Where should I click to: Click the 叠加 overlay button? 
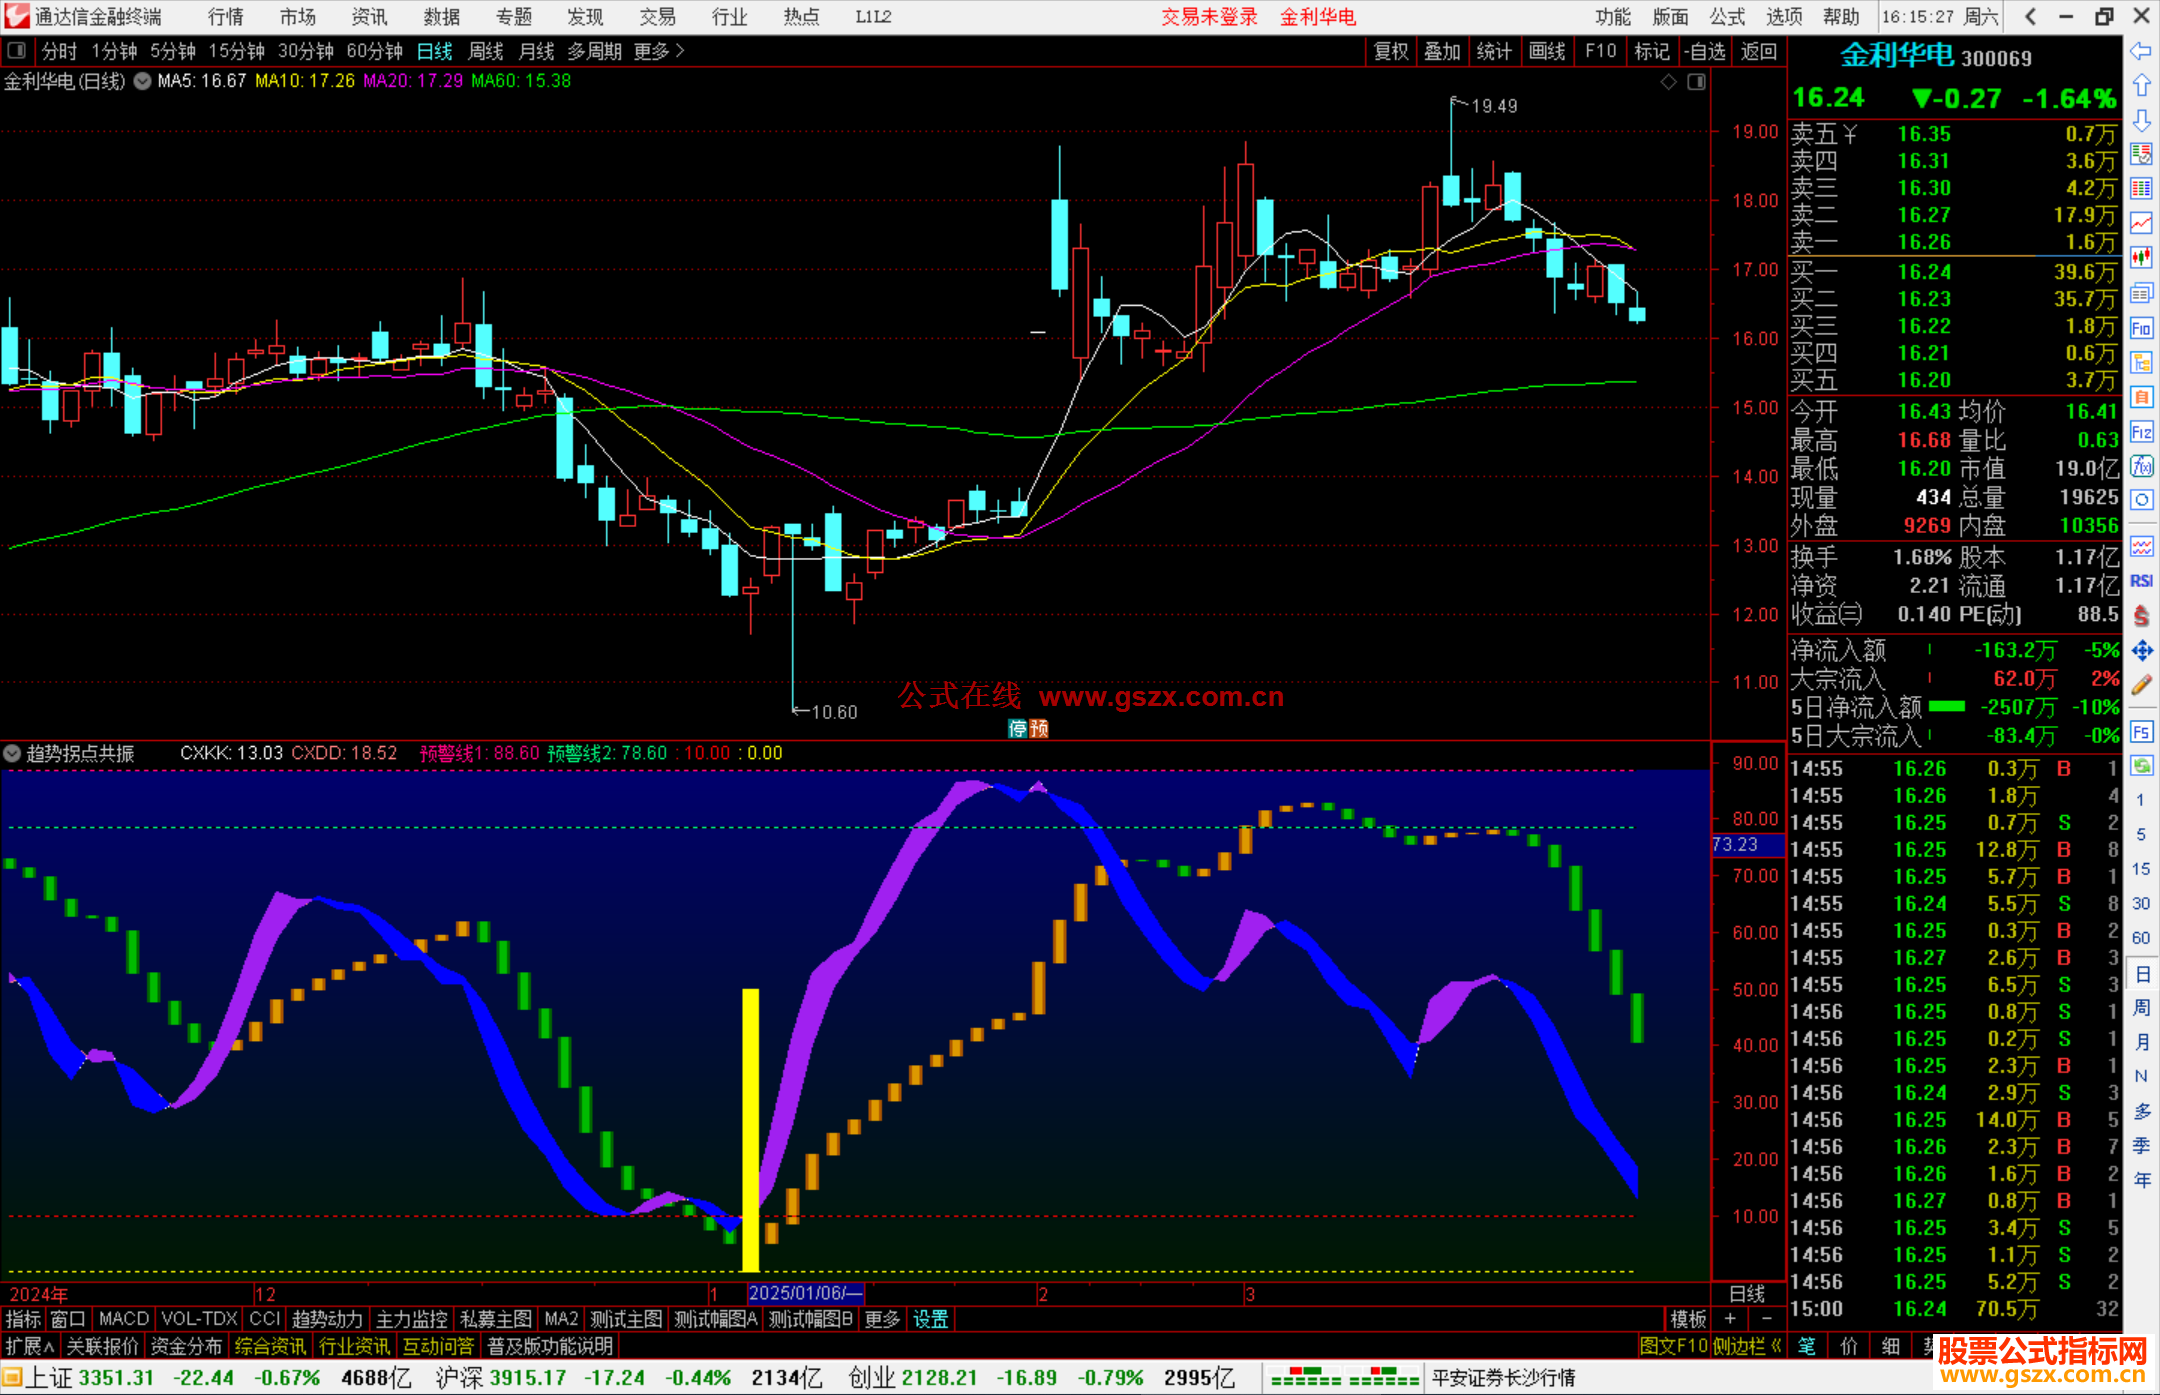[1443, 51]
